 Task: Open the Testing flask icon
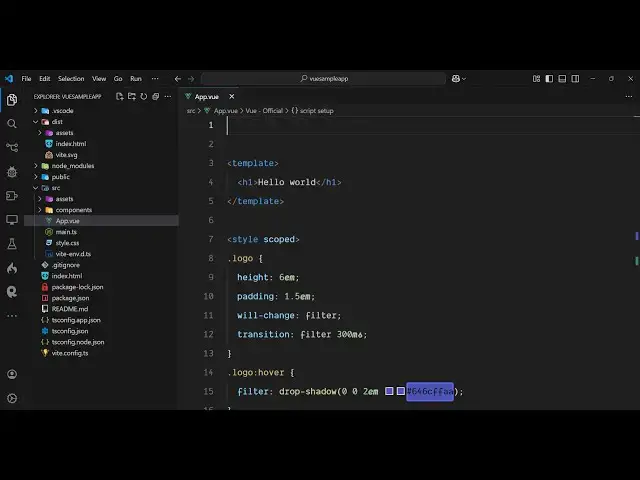(12, 244)
